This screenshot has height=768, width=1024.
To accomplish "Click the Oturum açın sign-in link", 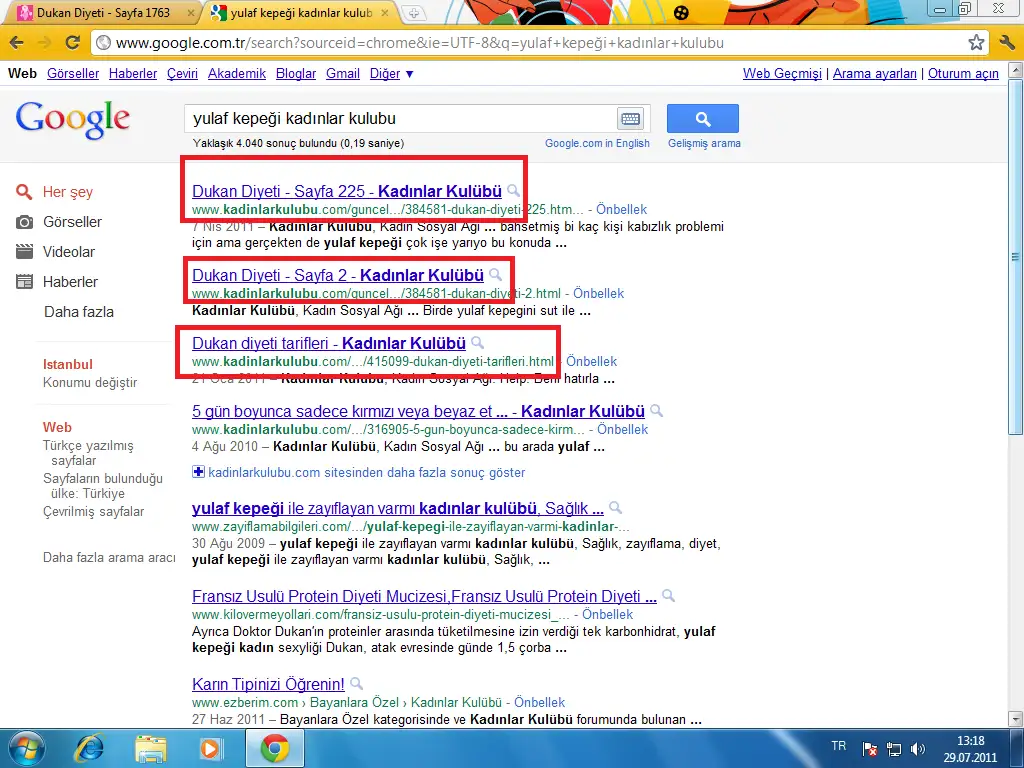I will [963, 74].
